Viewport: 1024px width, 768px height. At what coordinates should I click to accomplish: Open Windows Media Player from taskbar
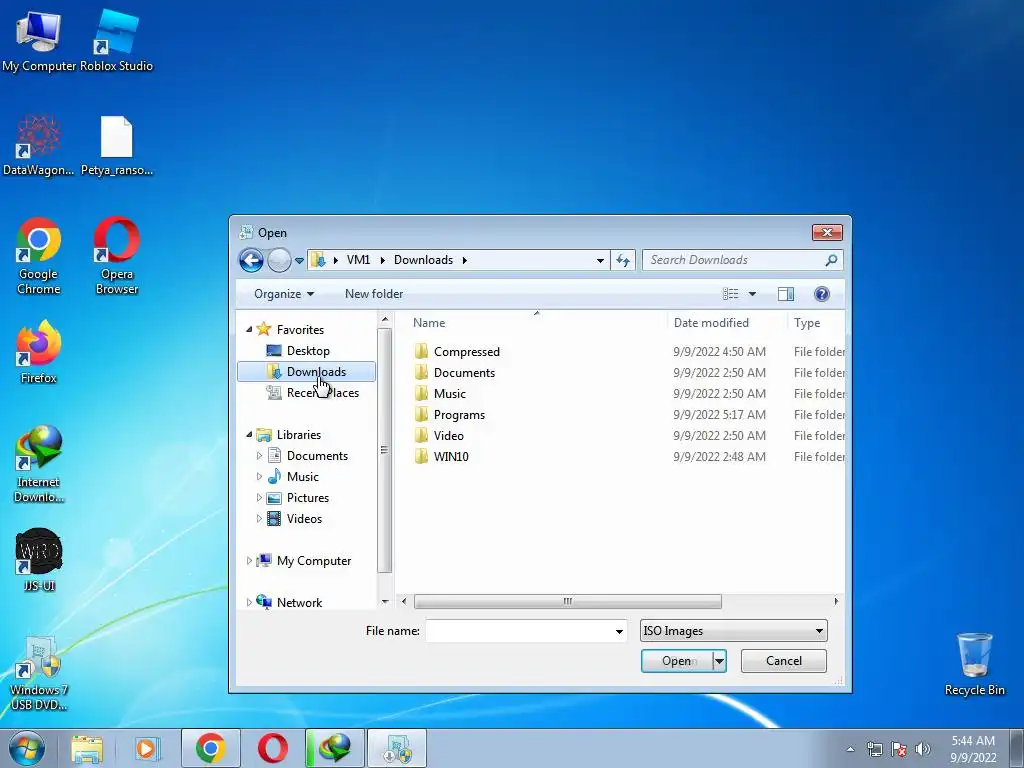[147, 748]
